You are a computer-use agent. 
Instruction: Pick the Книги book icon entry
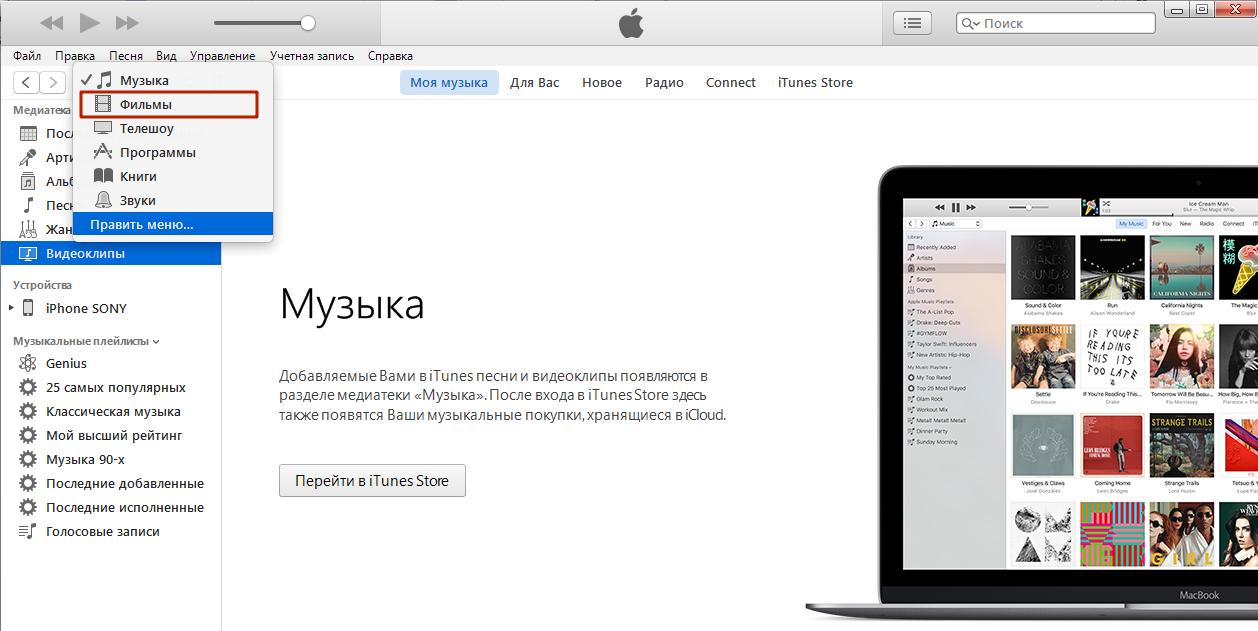(103, 176)
